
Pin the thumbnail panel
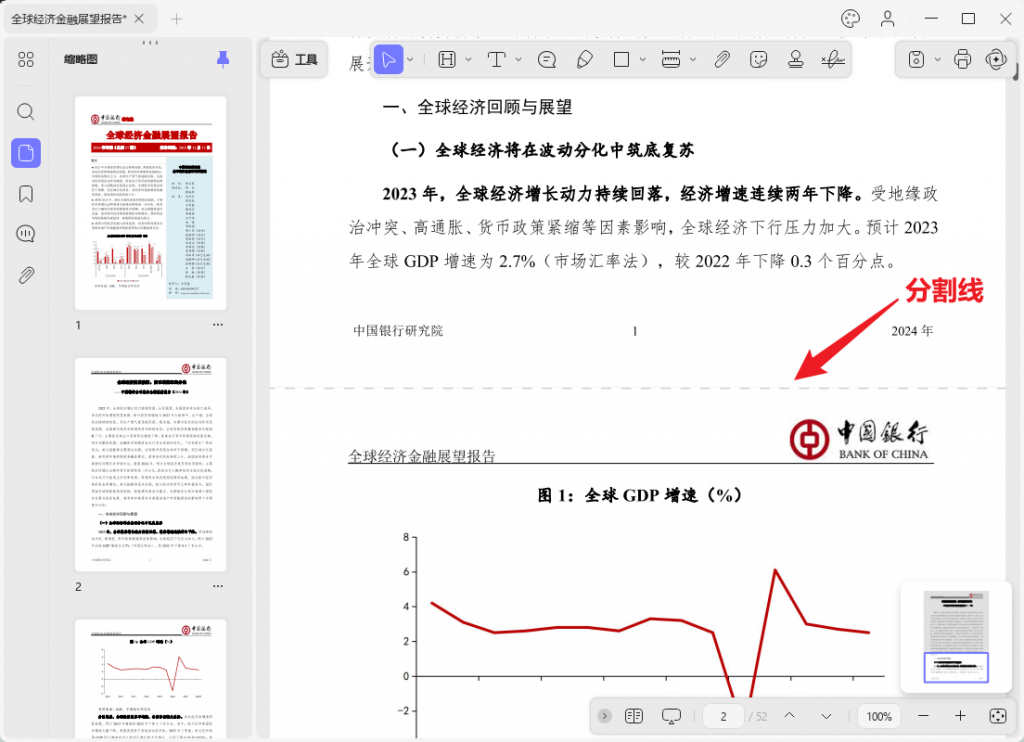click(x=223, y=59)
